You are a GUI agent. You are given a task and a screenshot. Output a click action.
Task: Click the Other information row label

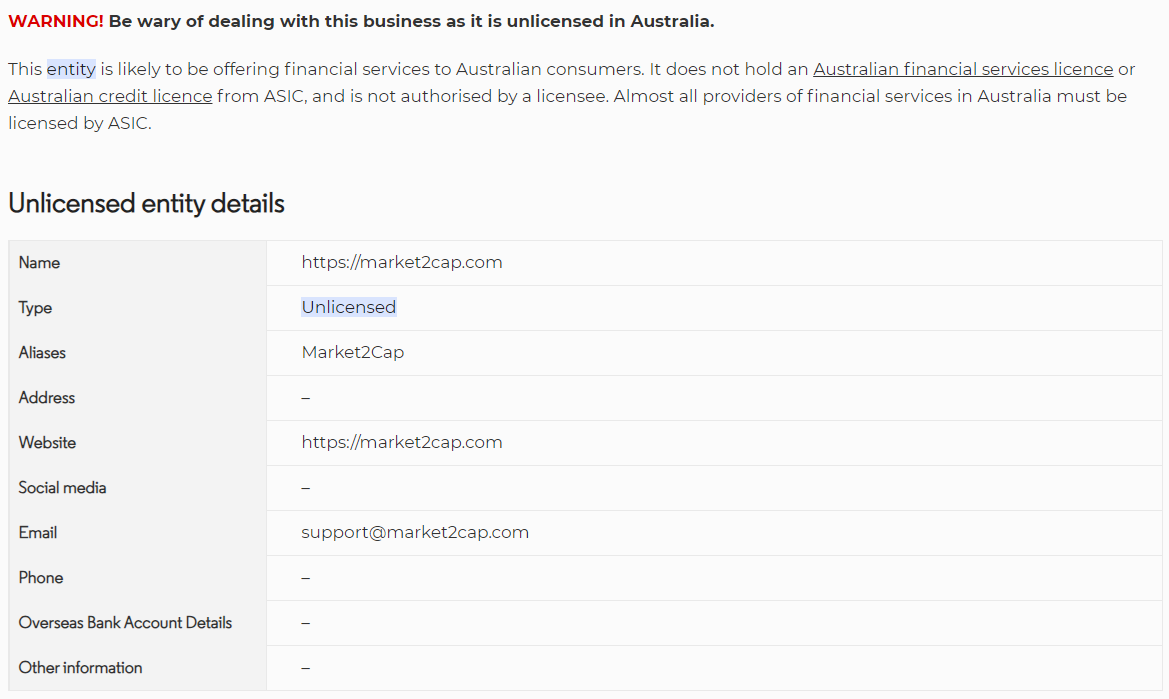pos(80,668)
